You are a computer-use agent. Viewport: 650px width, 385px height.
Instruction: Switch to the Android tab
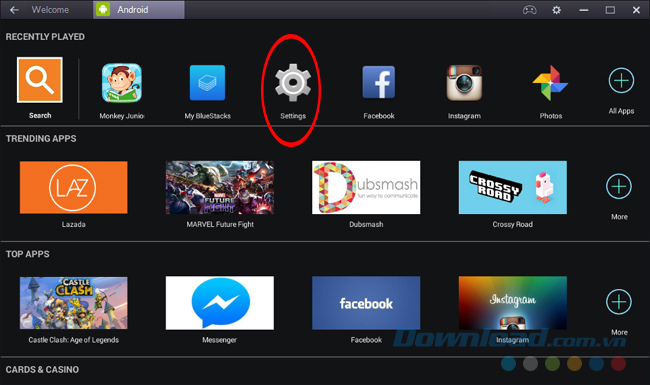click(139, 10)
